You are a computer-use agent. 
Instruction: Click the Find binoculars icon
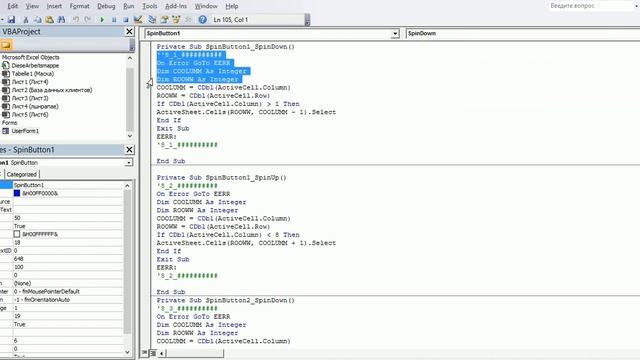pos(61,20)
